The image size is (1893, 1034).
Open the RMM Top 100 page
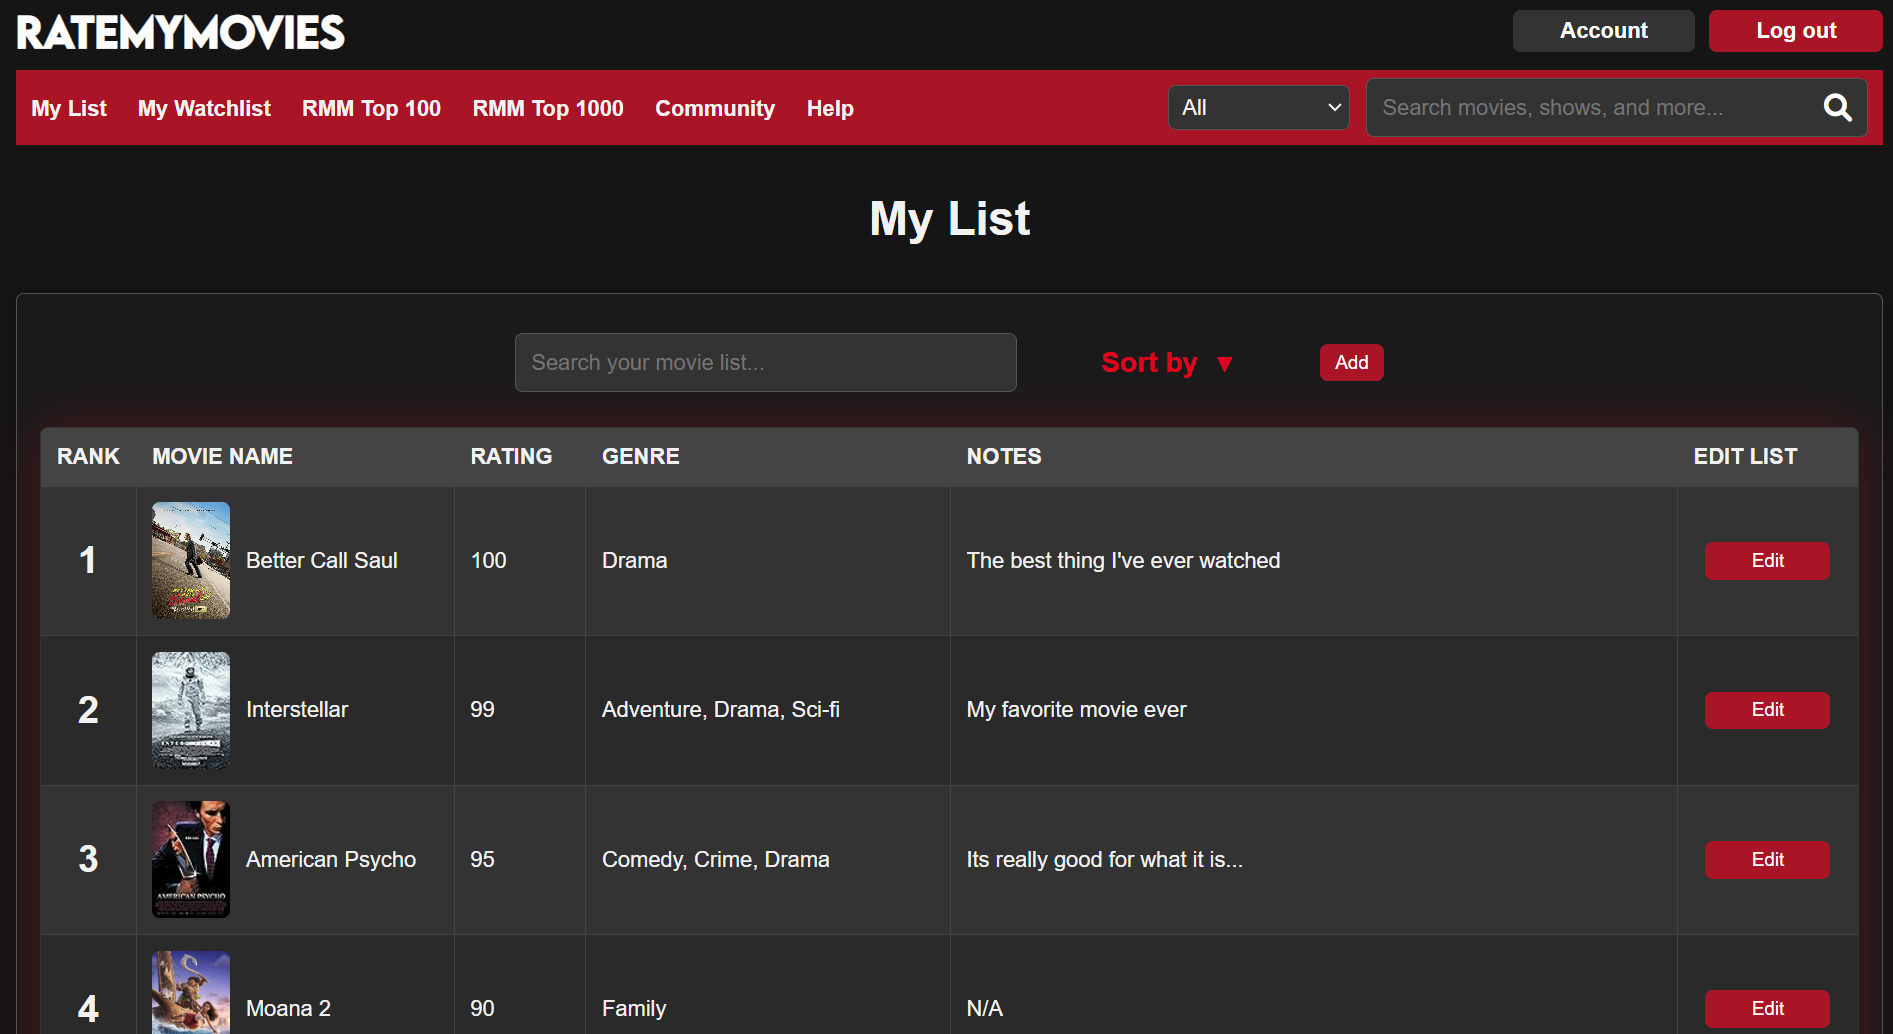pos(371,109)
